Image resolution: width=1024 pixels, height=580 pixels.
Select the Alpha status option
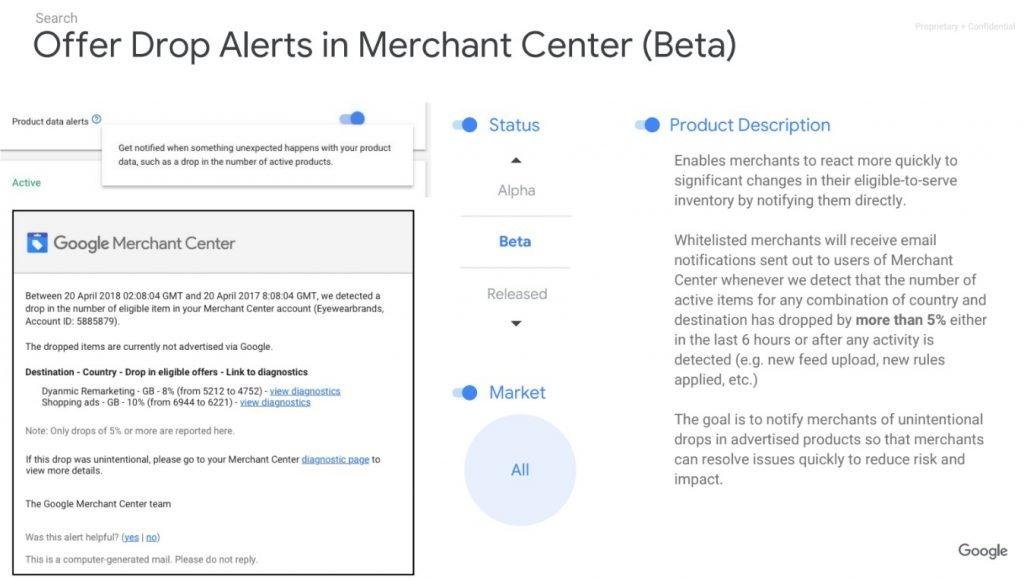pos(516,191)
